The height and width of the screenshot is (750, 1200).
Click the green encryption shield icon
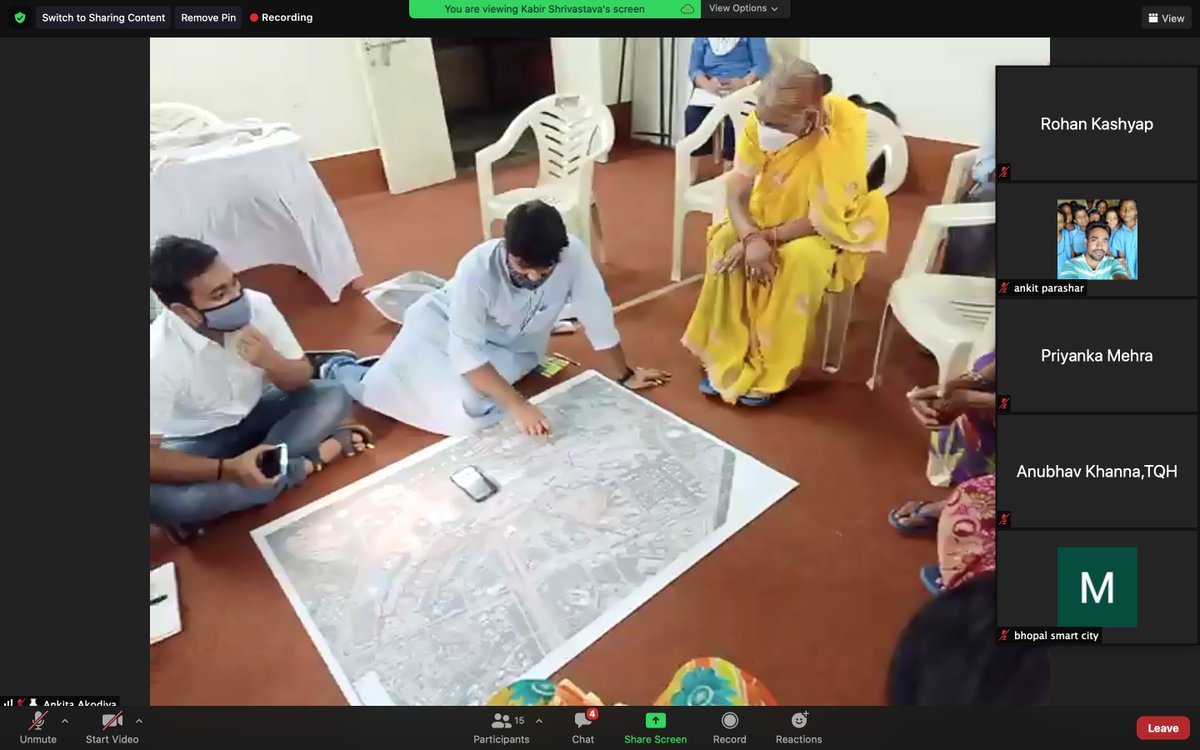[20, 18]
